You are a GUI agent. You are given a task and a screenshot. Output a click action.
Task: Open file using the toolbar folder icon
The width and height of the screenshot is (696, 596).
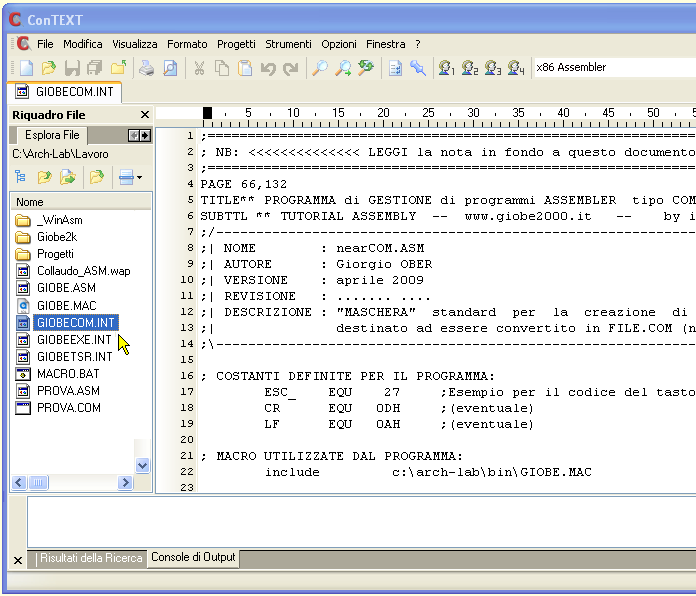coord(49,68)
